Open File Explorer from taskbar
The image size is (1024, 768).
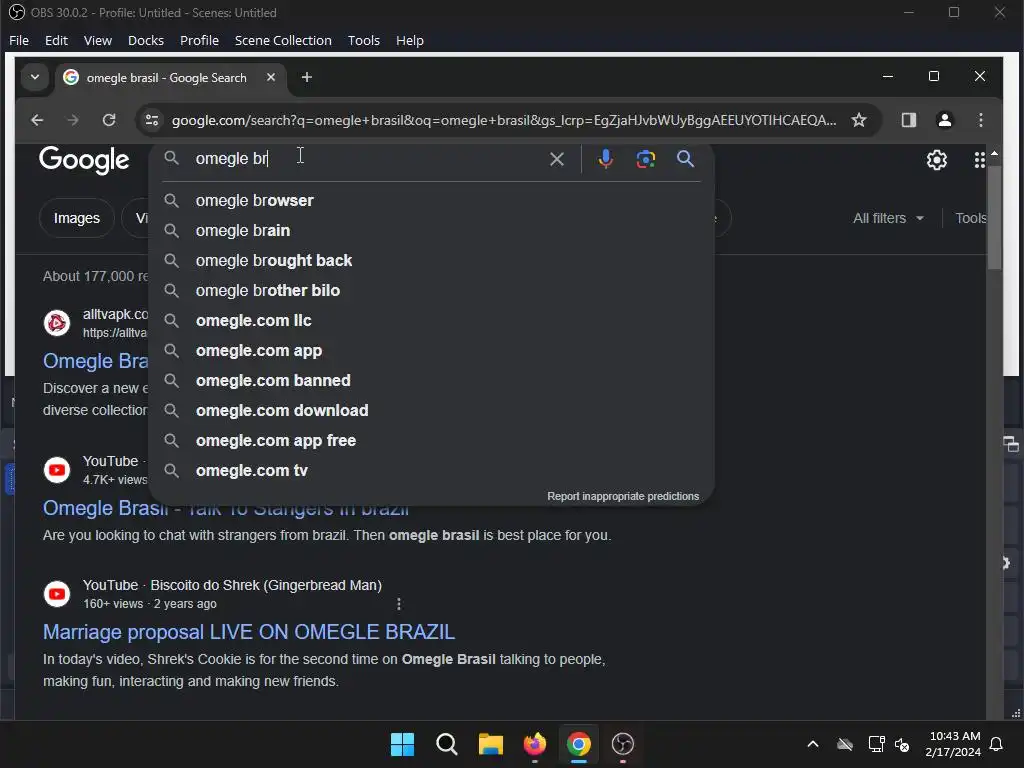coord(490,744)
